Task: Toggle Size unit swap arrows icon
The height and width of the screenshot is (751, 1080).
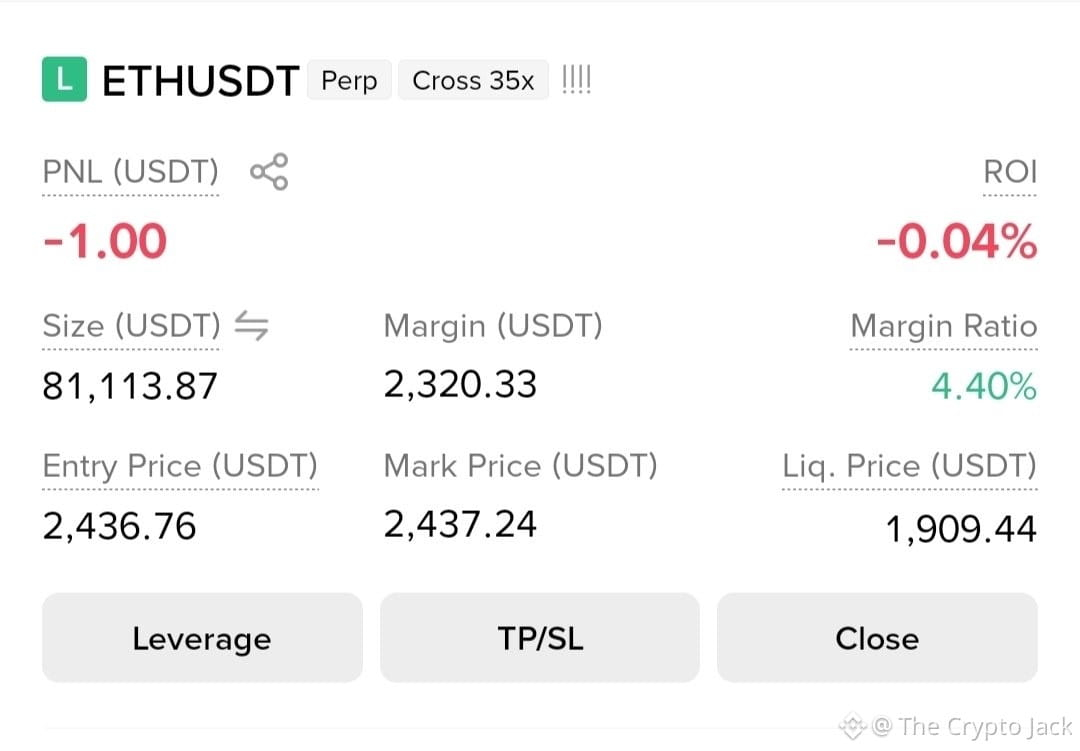Action: pyautogui.click(x=251, y=326)
